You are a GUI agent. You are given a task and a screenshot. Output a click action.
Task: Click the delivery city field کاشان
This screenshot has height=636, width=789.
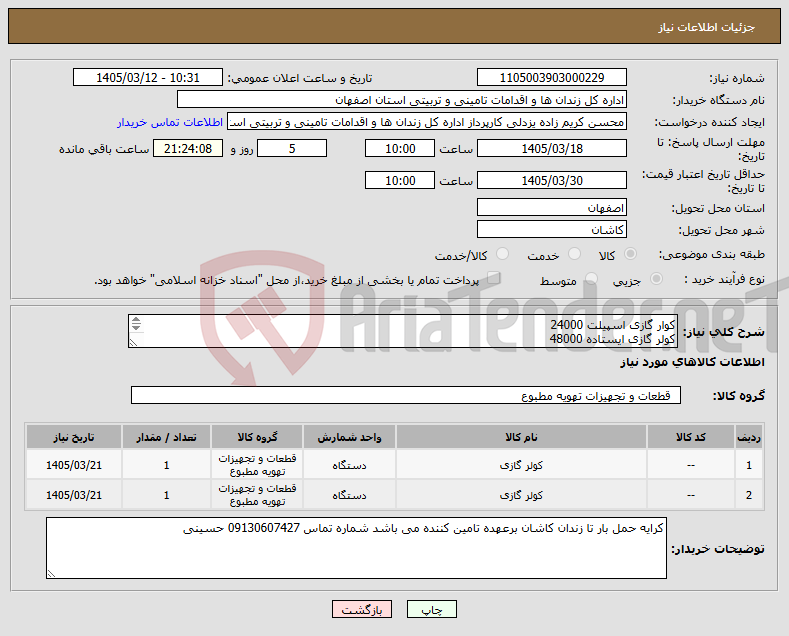551,229
